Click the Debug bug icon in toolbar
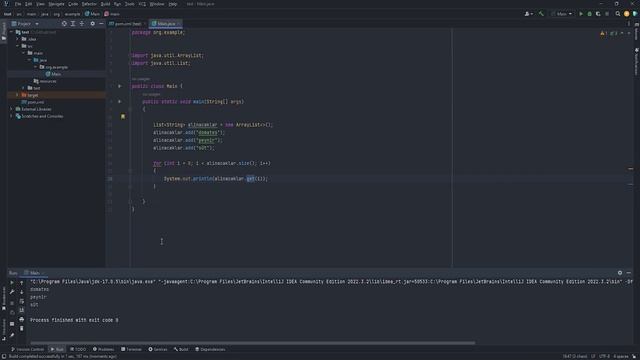 pyautogui.click(x=589, y=14)
